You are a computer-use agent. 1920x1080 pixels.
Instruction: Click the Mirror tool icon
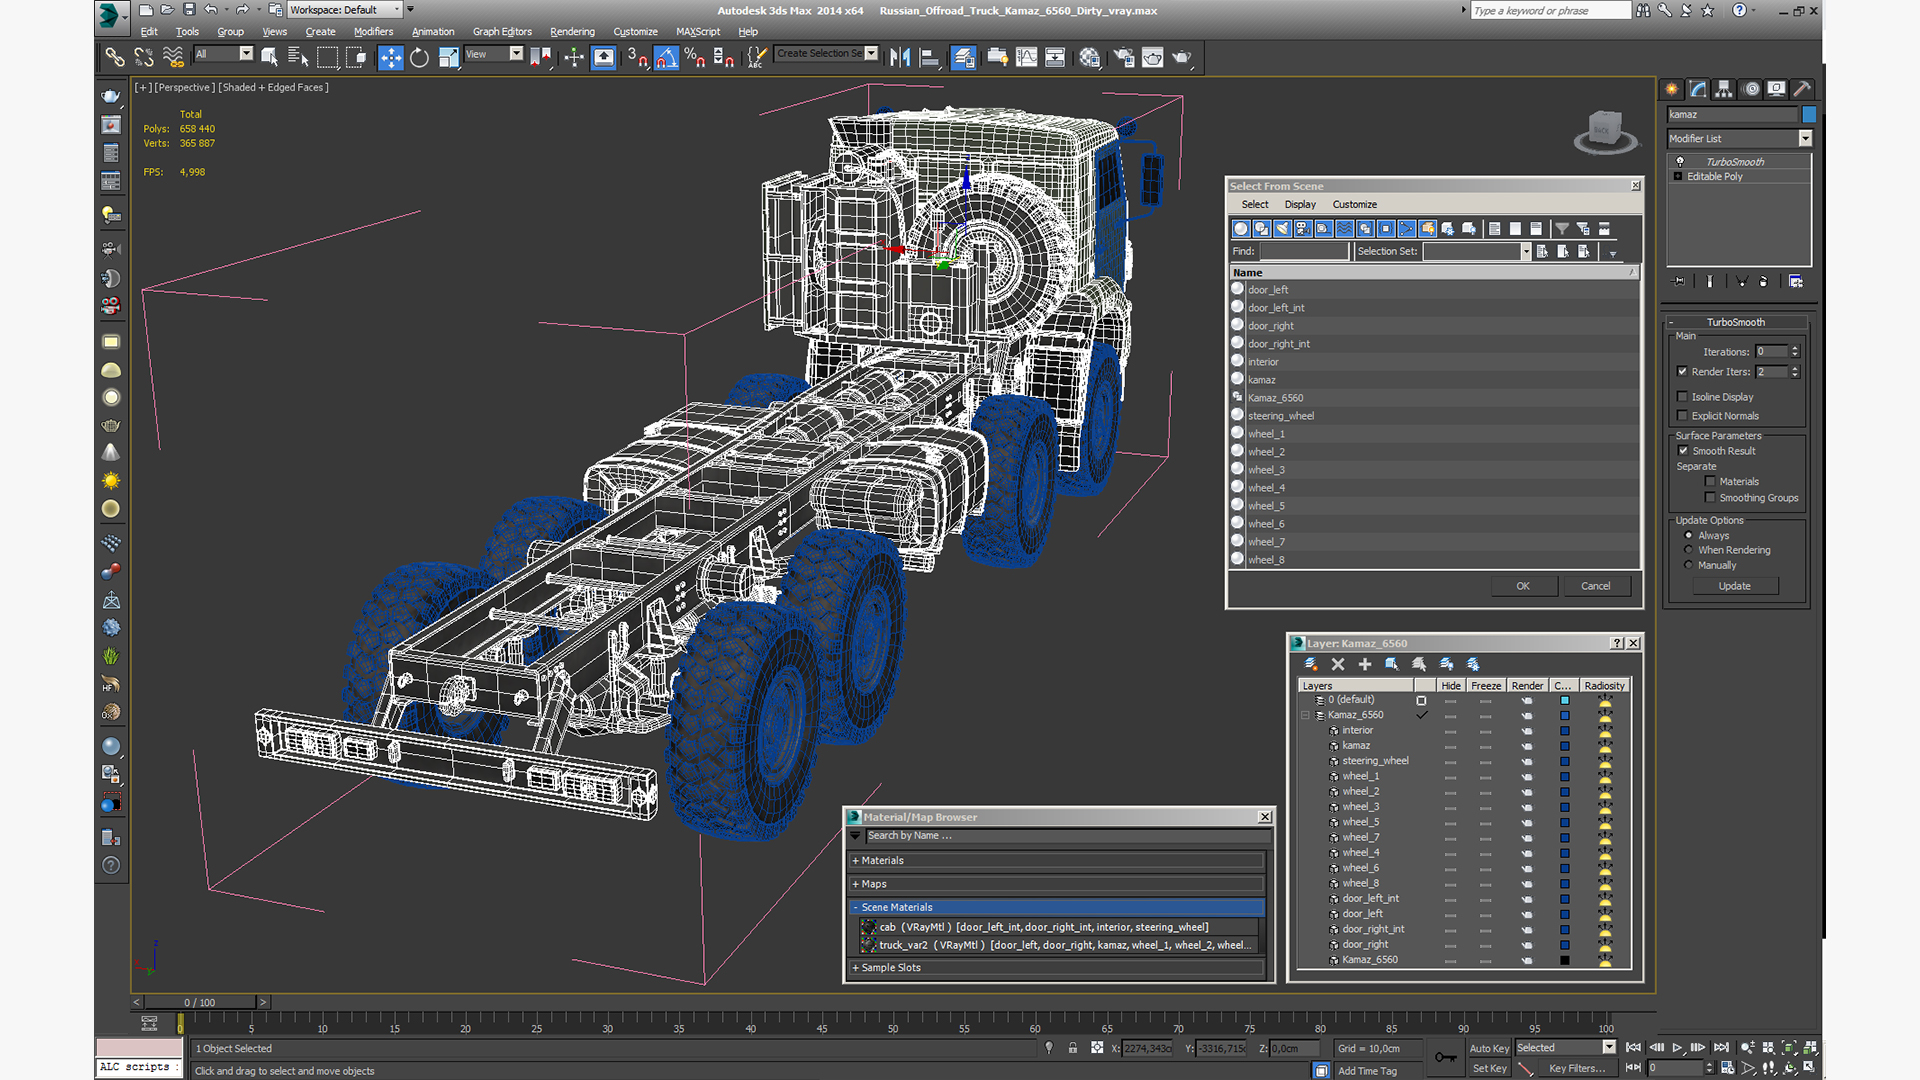tap(900, 57)
